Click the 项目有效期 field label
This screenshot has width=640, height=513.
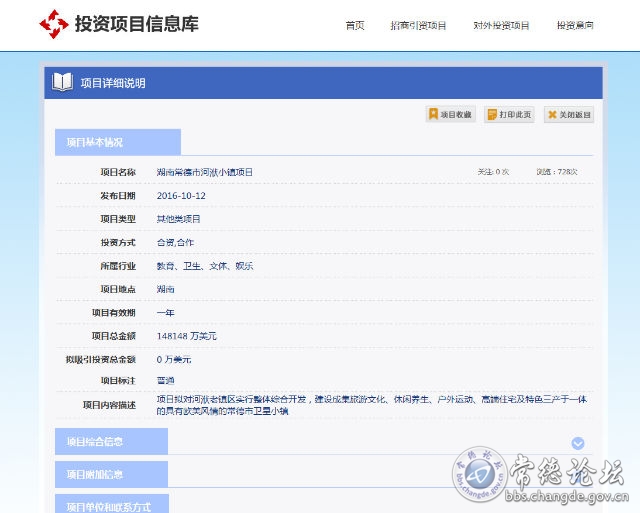pos(113,313)
